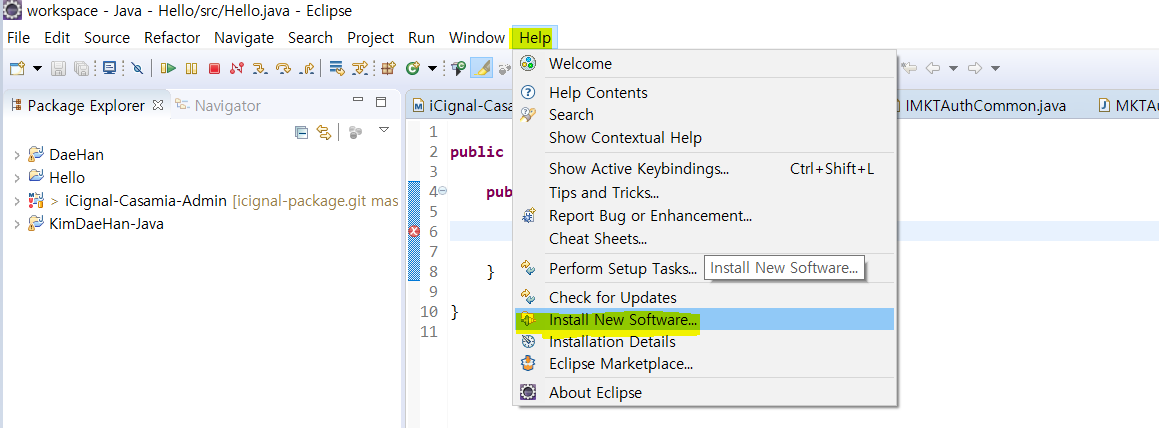
Task: Click the Step Into debug icon
Action: coord(259,68)
